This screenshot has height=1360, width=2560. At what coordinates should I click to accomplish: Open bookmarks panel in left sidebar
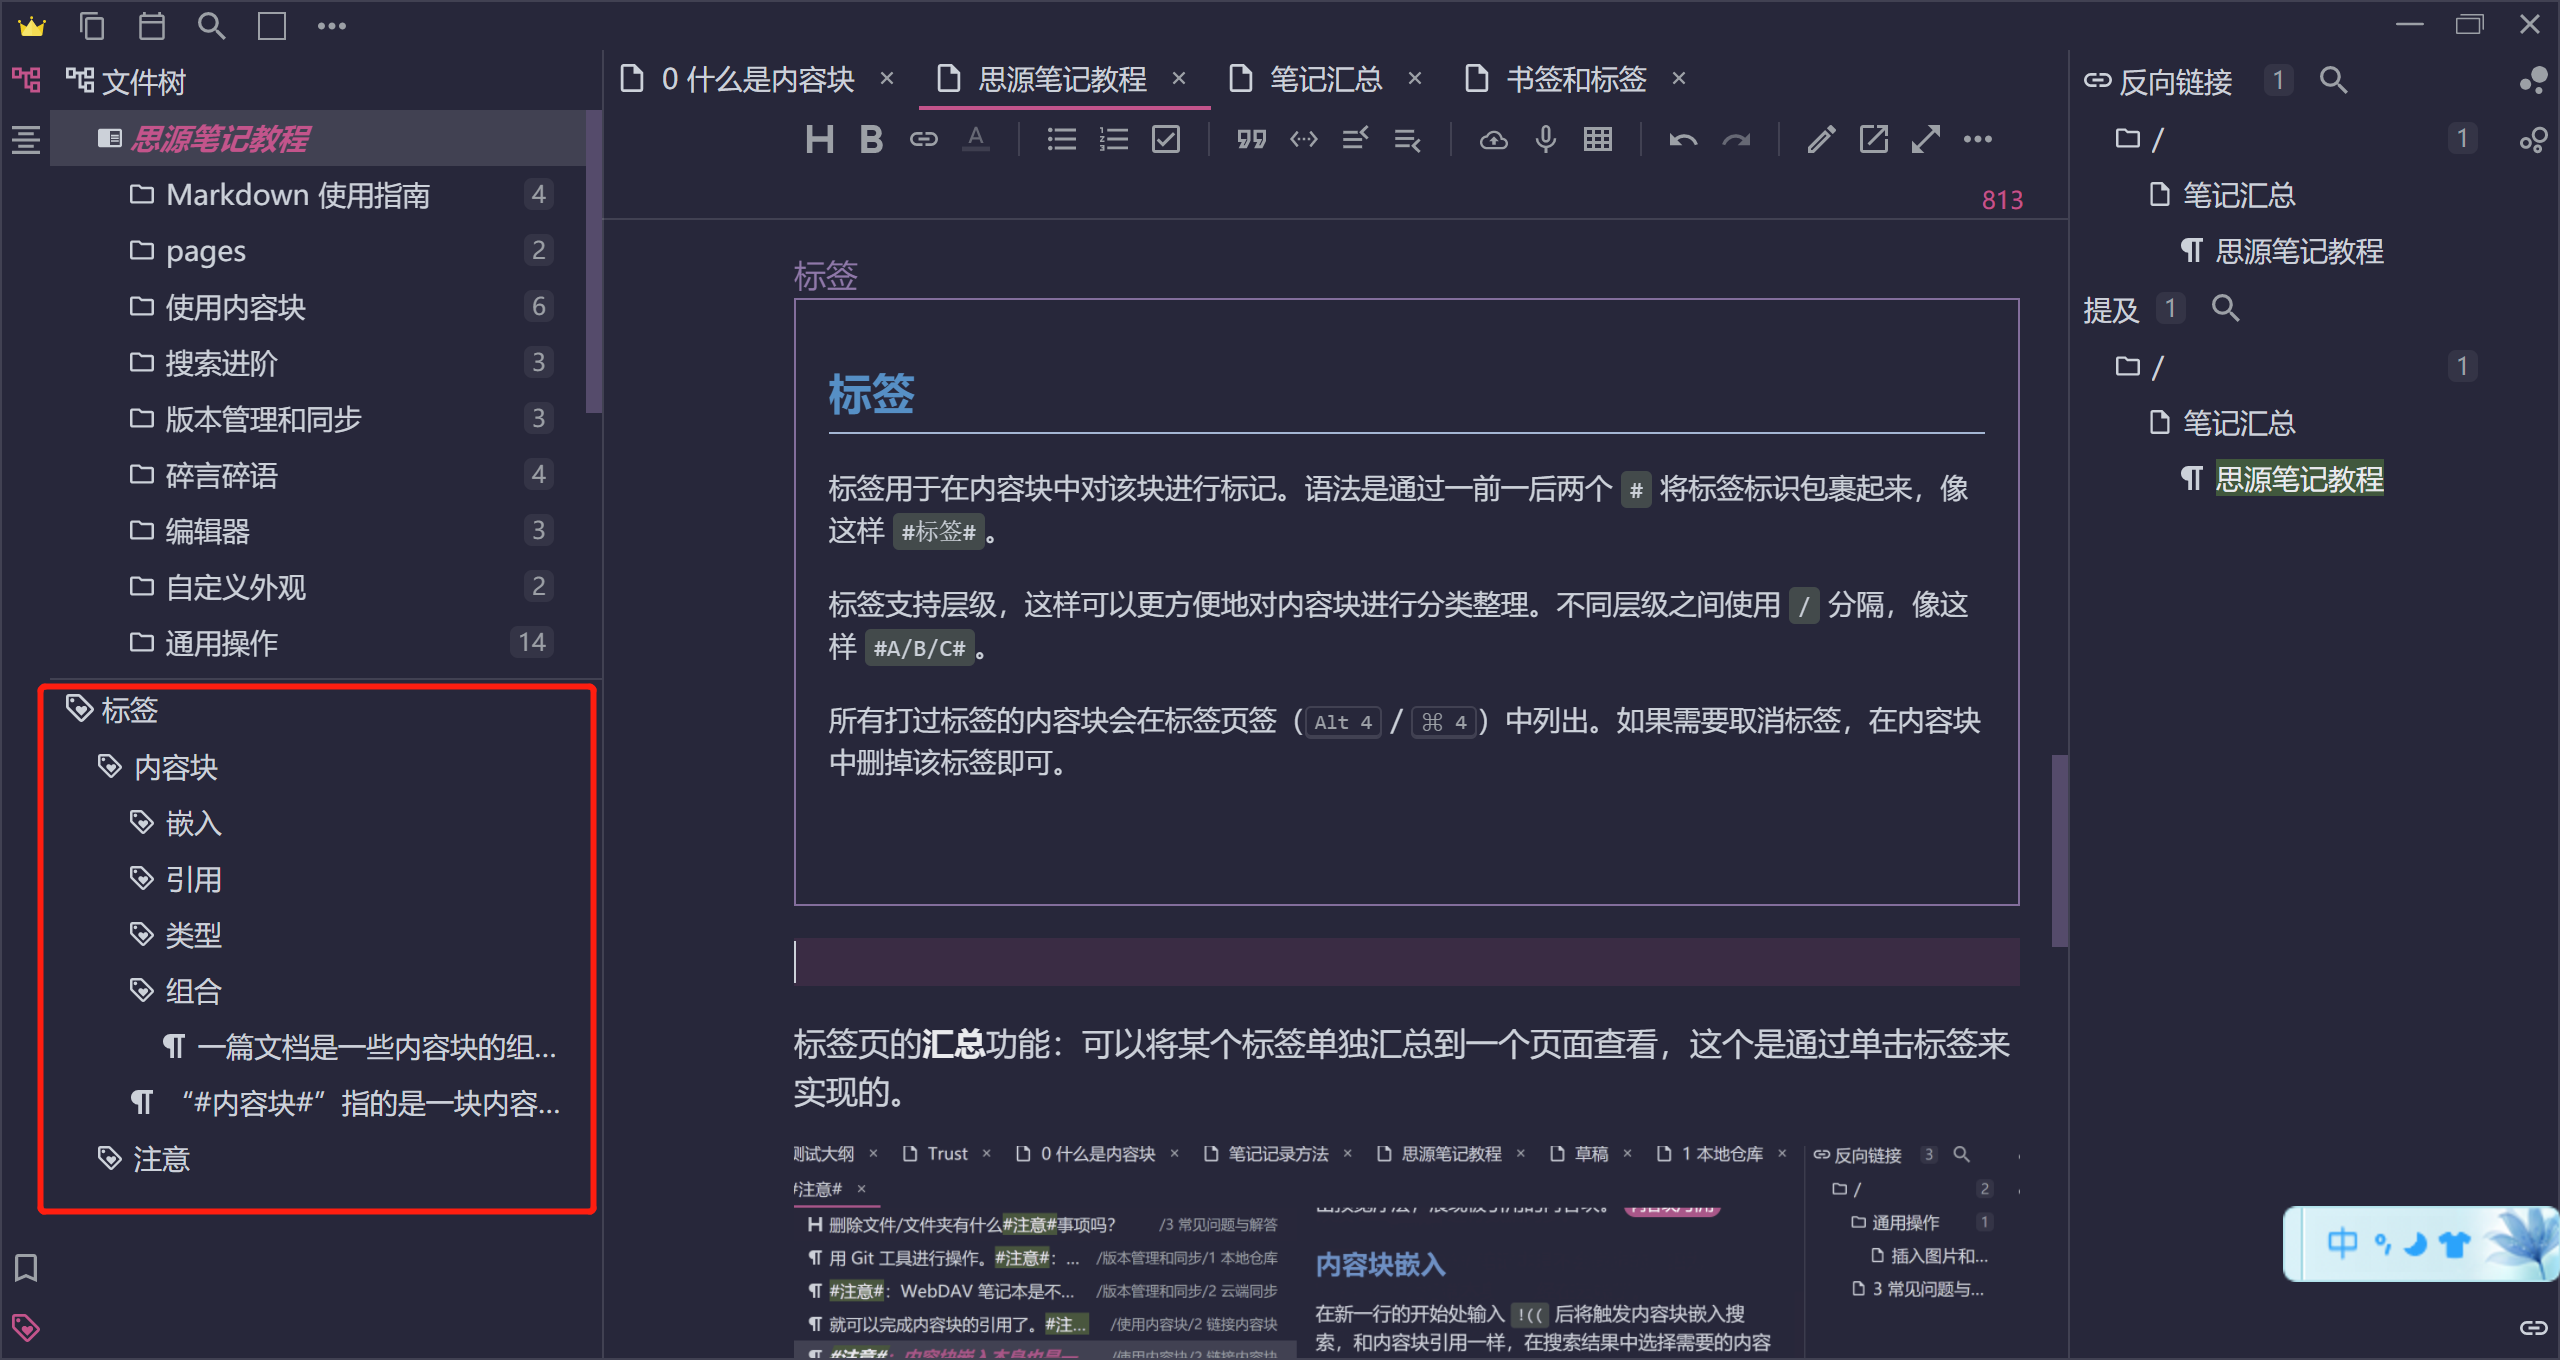point(26,1267)
